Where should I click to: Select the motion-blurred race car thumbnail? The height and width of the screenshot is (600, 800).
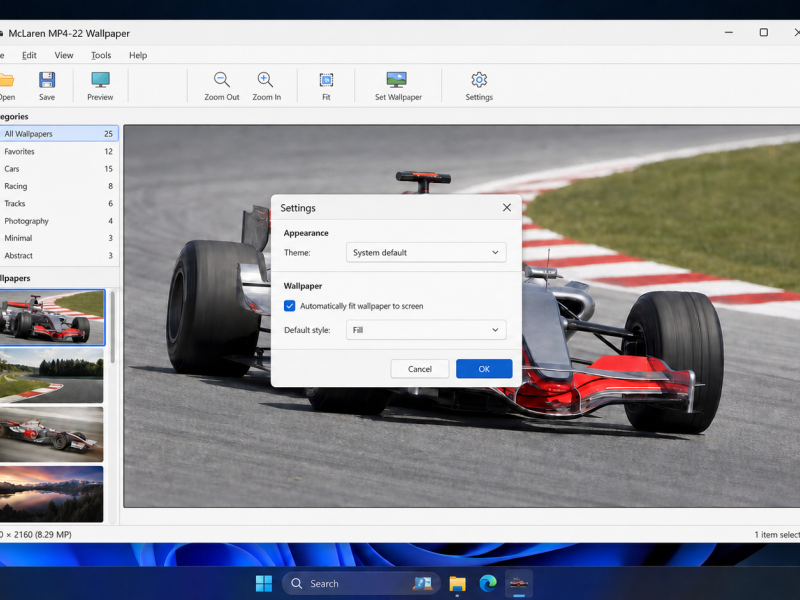(51, 435)
